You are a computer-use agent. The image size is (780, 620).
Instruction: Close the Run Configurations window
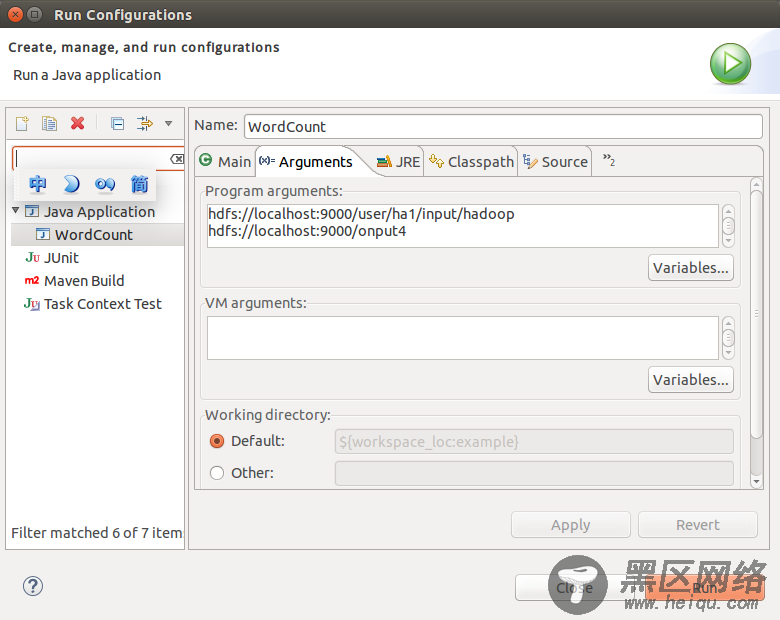[15, 14]
